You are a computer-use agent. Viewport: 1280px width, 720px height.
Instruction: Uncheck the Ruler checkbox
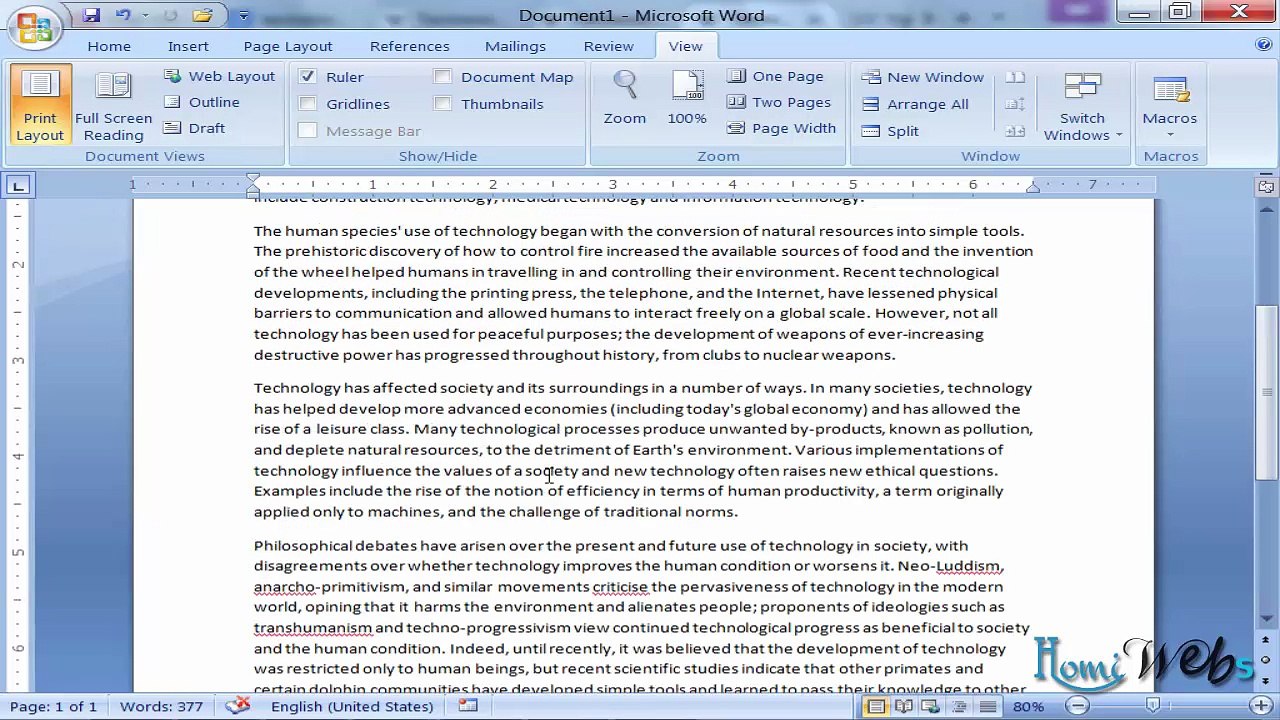[308, 76]
